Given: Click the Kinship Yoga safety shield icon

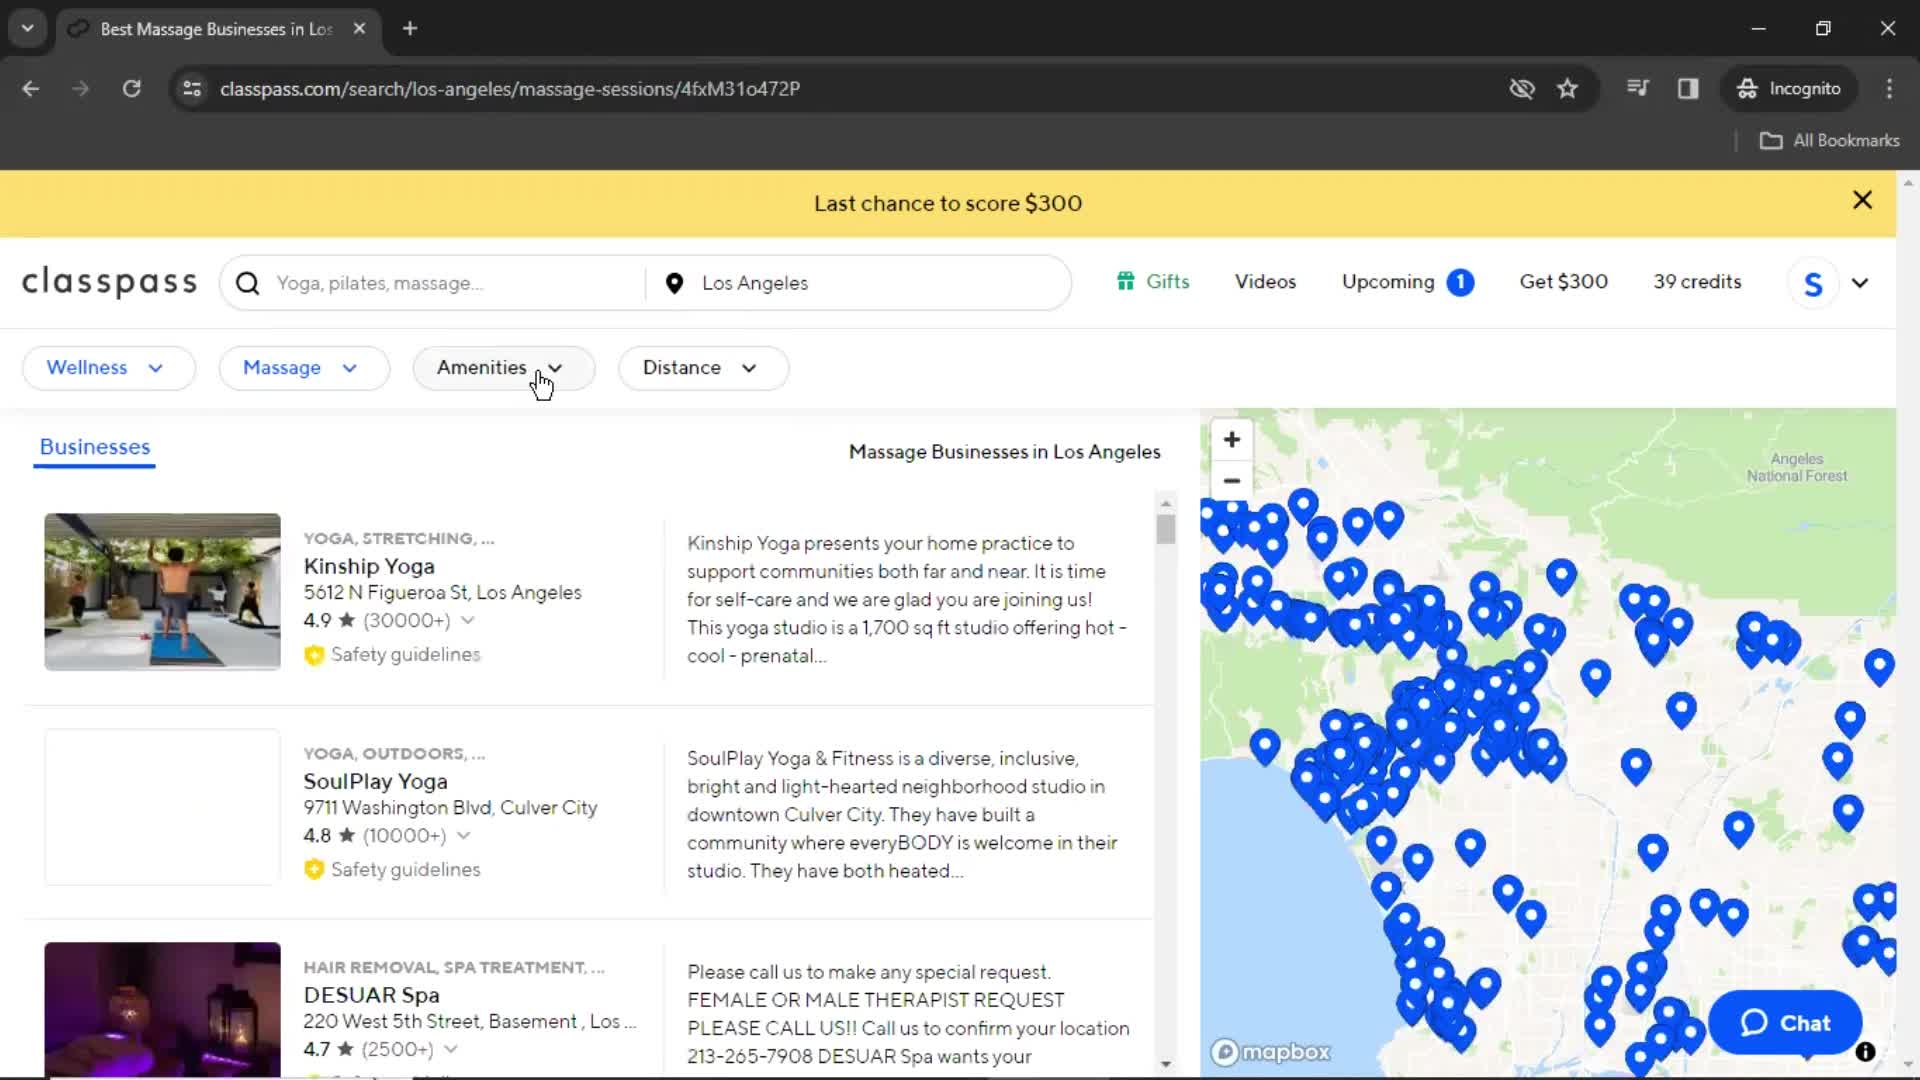Looking at the screenshot, I should tap(314, 655).
